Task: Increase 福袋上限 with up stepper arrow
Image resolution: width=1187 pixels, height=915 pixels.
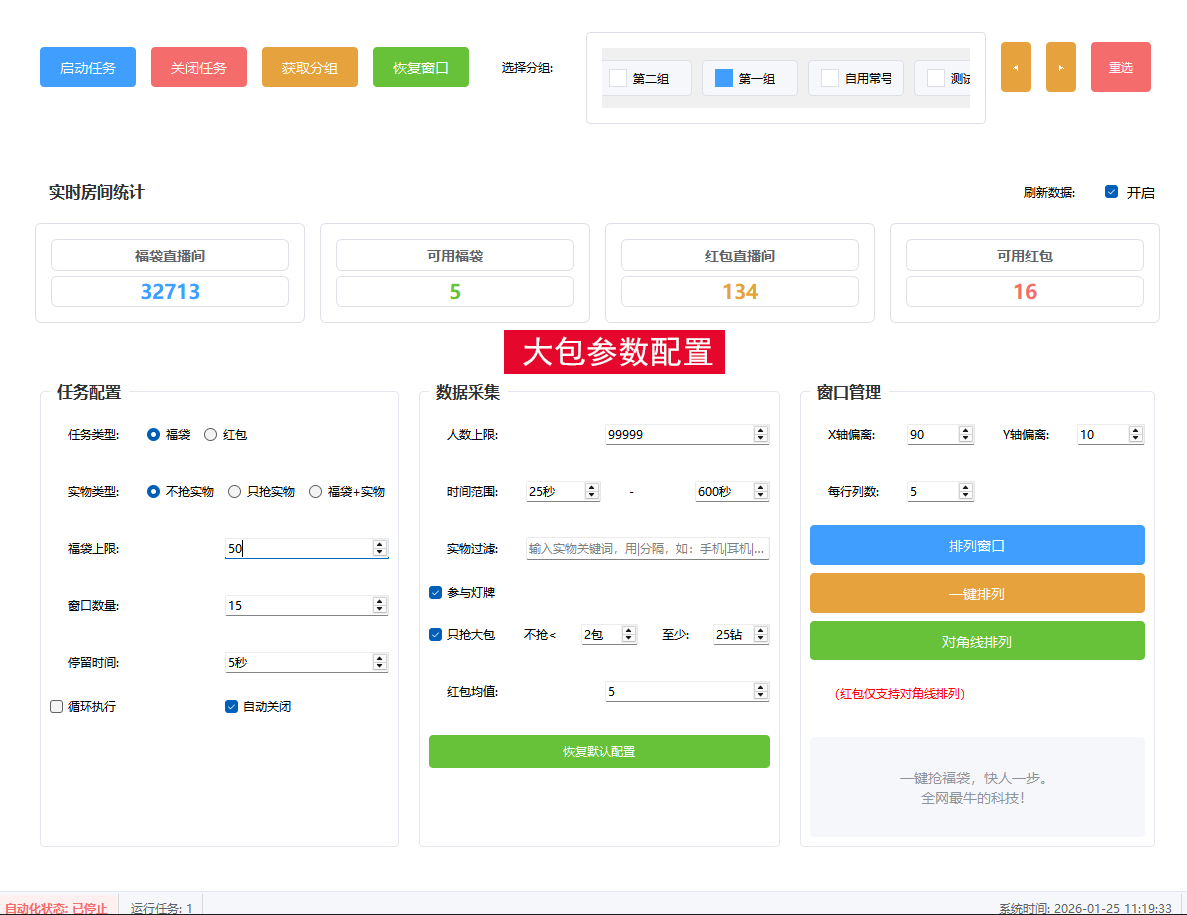Action: point(380,544)
